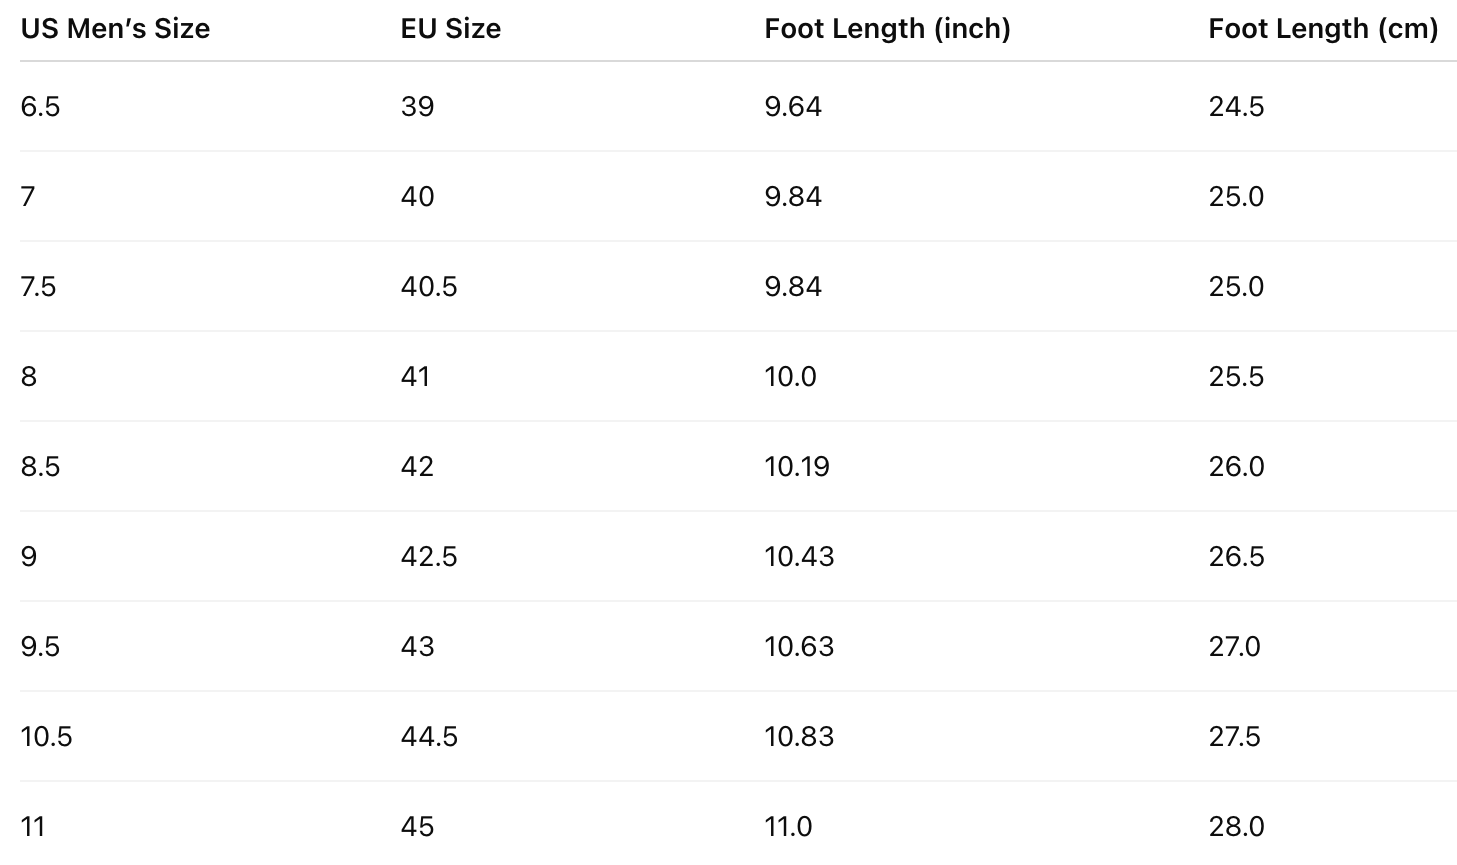1457x865 pixels.
Task: Select EU size 44.5 cell
Action: click(429, 737)
